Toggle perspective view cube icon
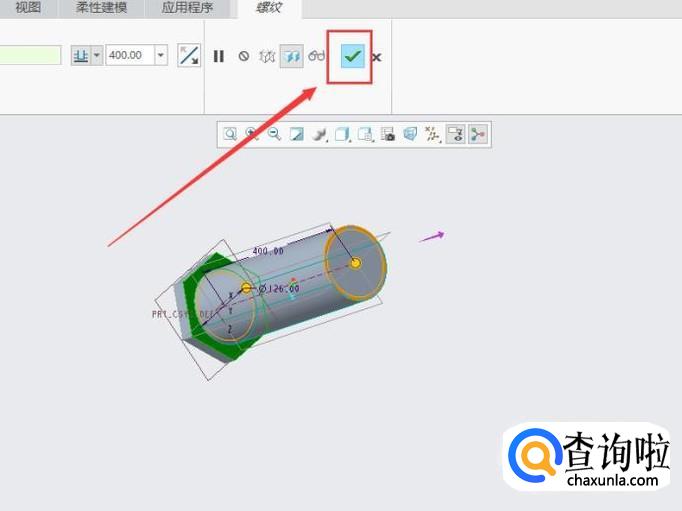 pyautogui.click(x=410, y=134)
